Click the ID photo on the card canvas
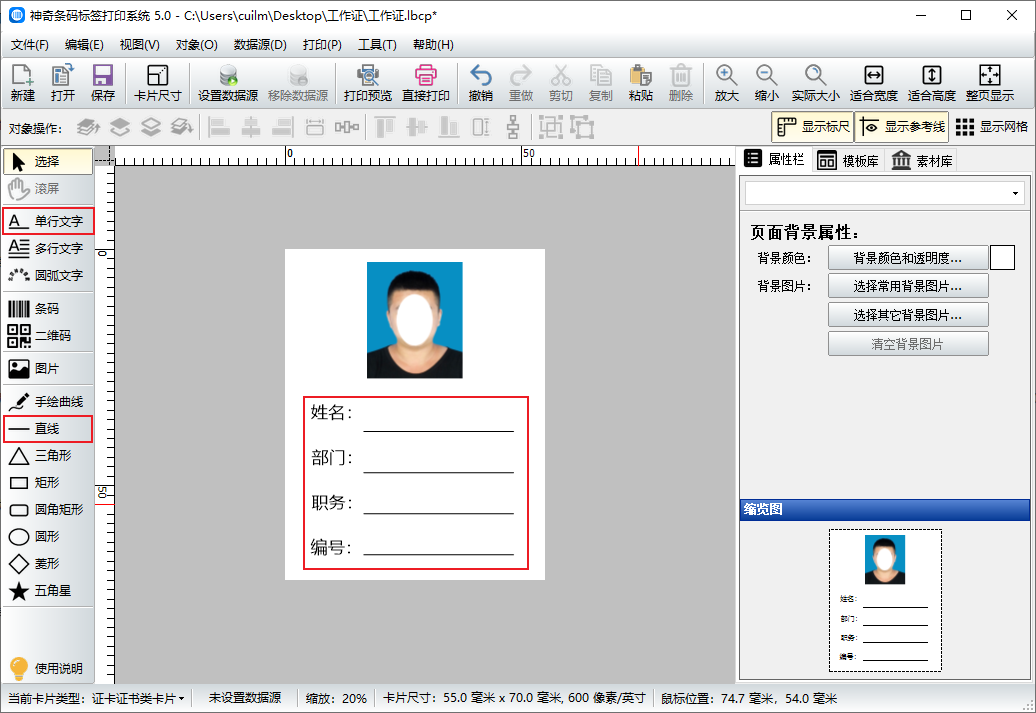 point(414,320)
